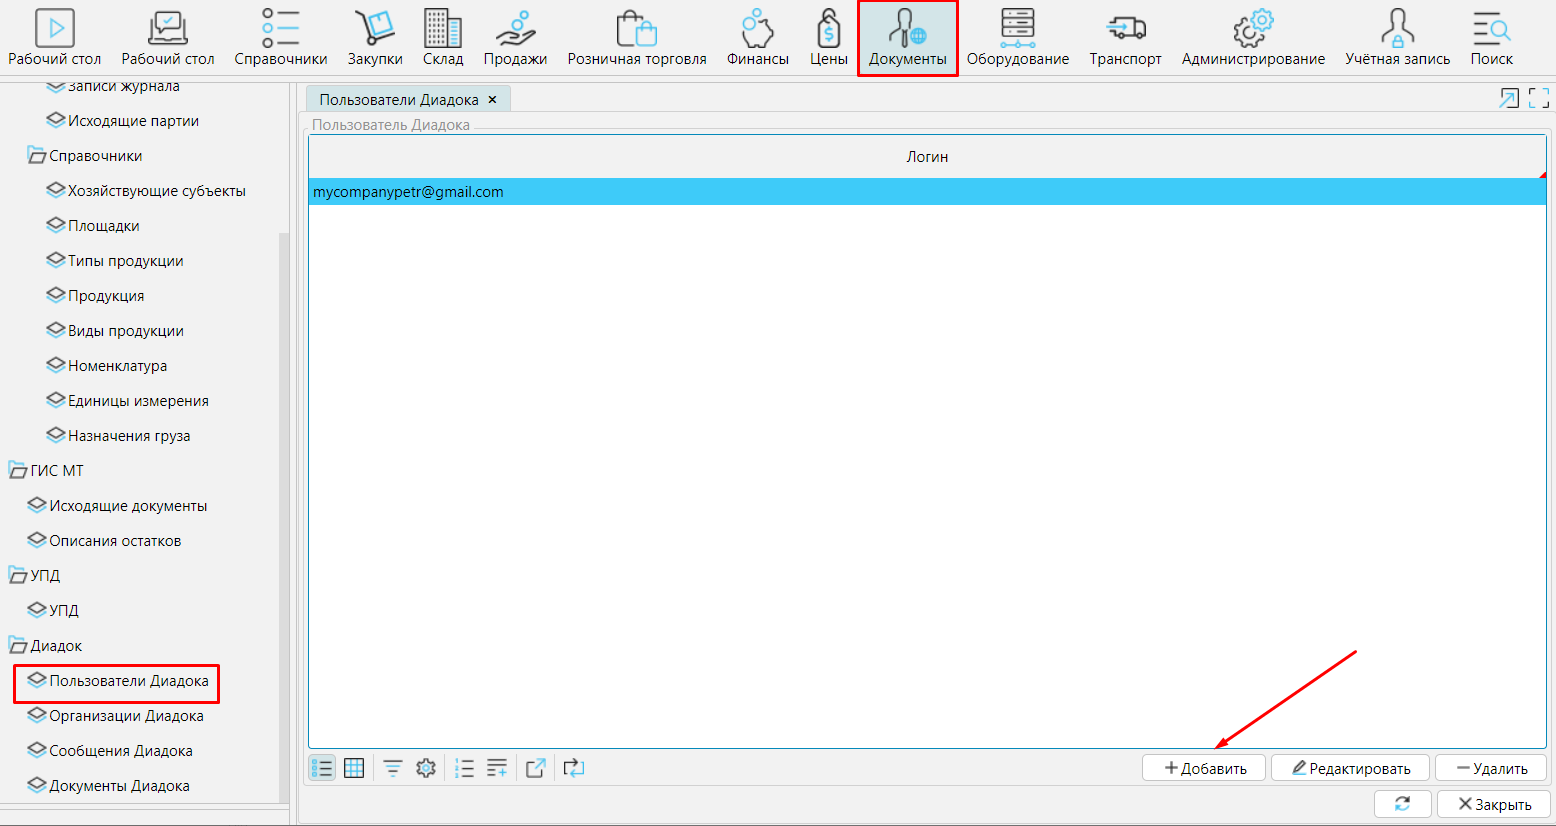This screenshot has height=826, width=1556.
Task: Click the refresh button next to Закрыть
Action: click(1402, 804)
